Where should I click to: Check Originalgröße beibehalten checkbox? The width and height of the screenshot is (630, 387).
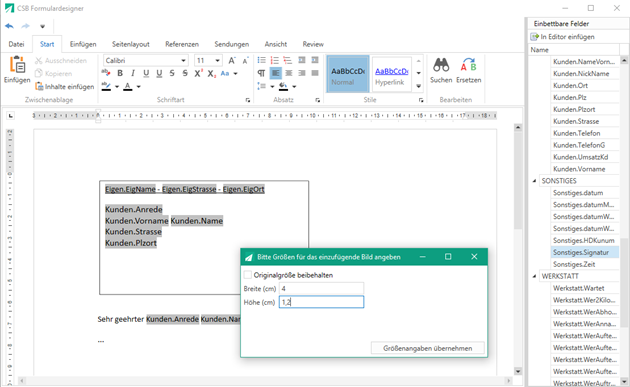pos(248,275)
